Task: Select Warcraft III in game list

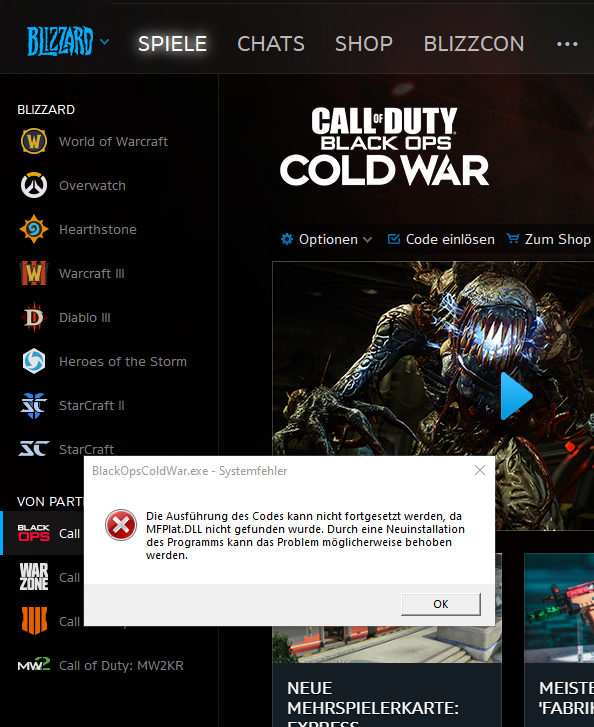Action: pos(92,274)
